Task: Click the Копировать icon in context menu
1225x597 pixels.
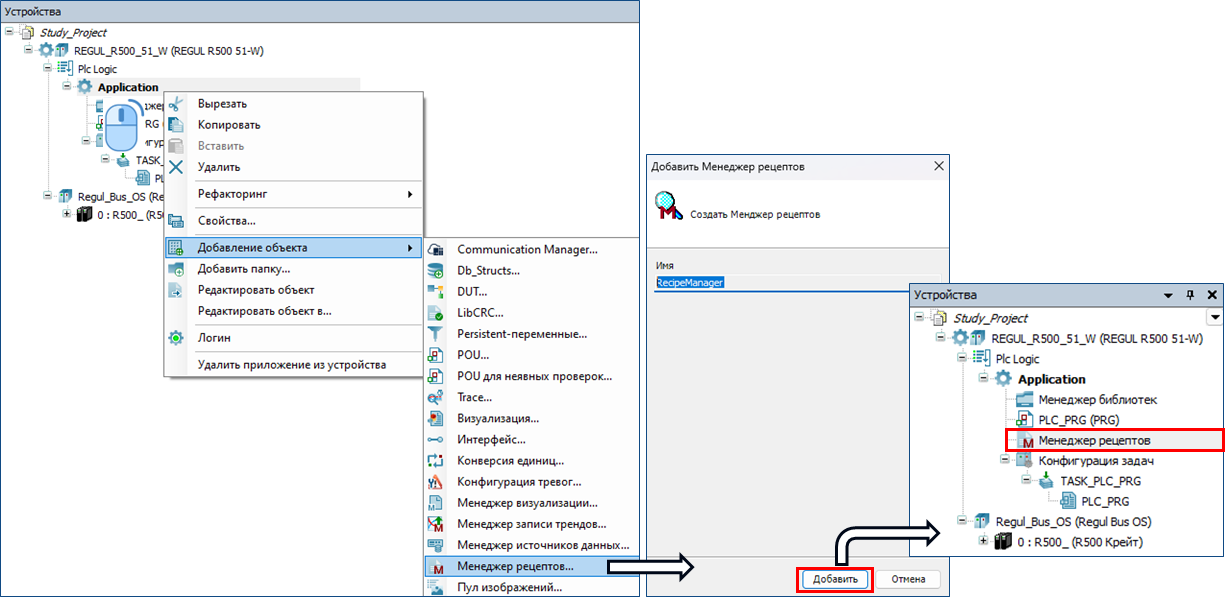Action: (x=176, y=125)
